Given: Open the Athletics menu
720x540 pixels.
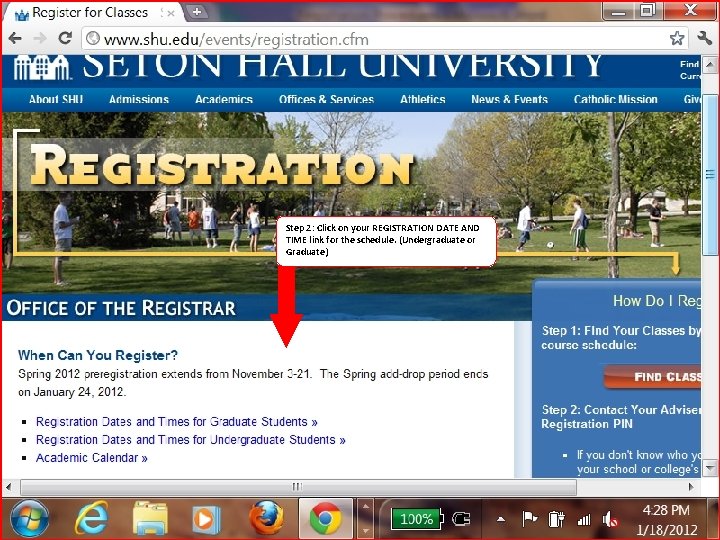Looking at the screenshot, I should coord(423,99).
